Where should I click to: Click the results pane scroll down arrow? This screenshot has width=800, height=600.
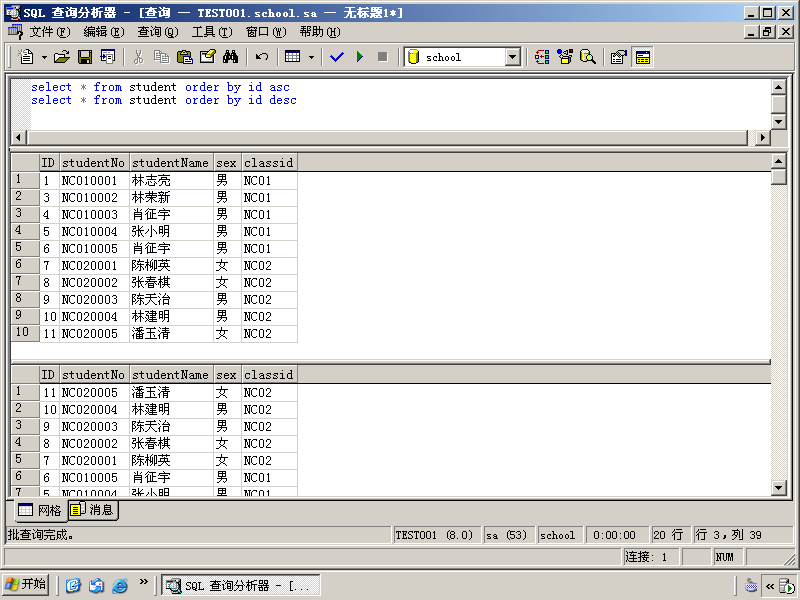click(x=778, y=488)
